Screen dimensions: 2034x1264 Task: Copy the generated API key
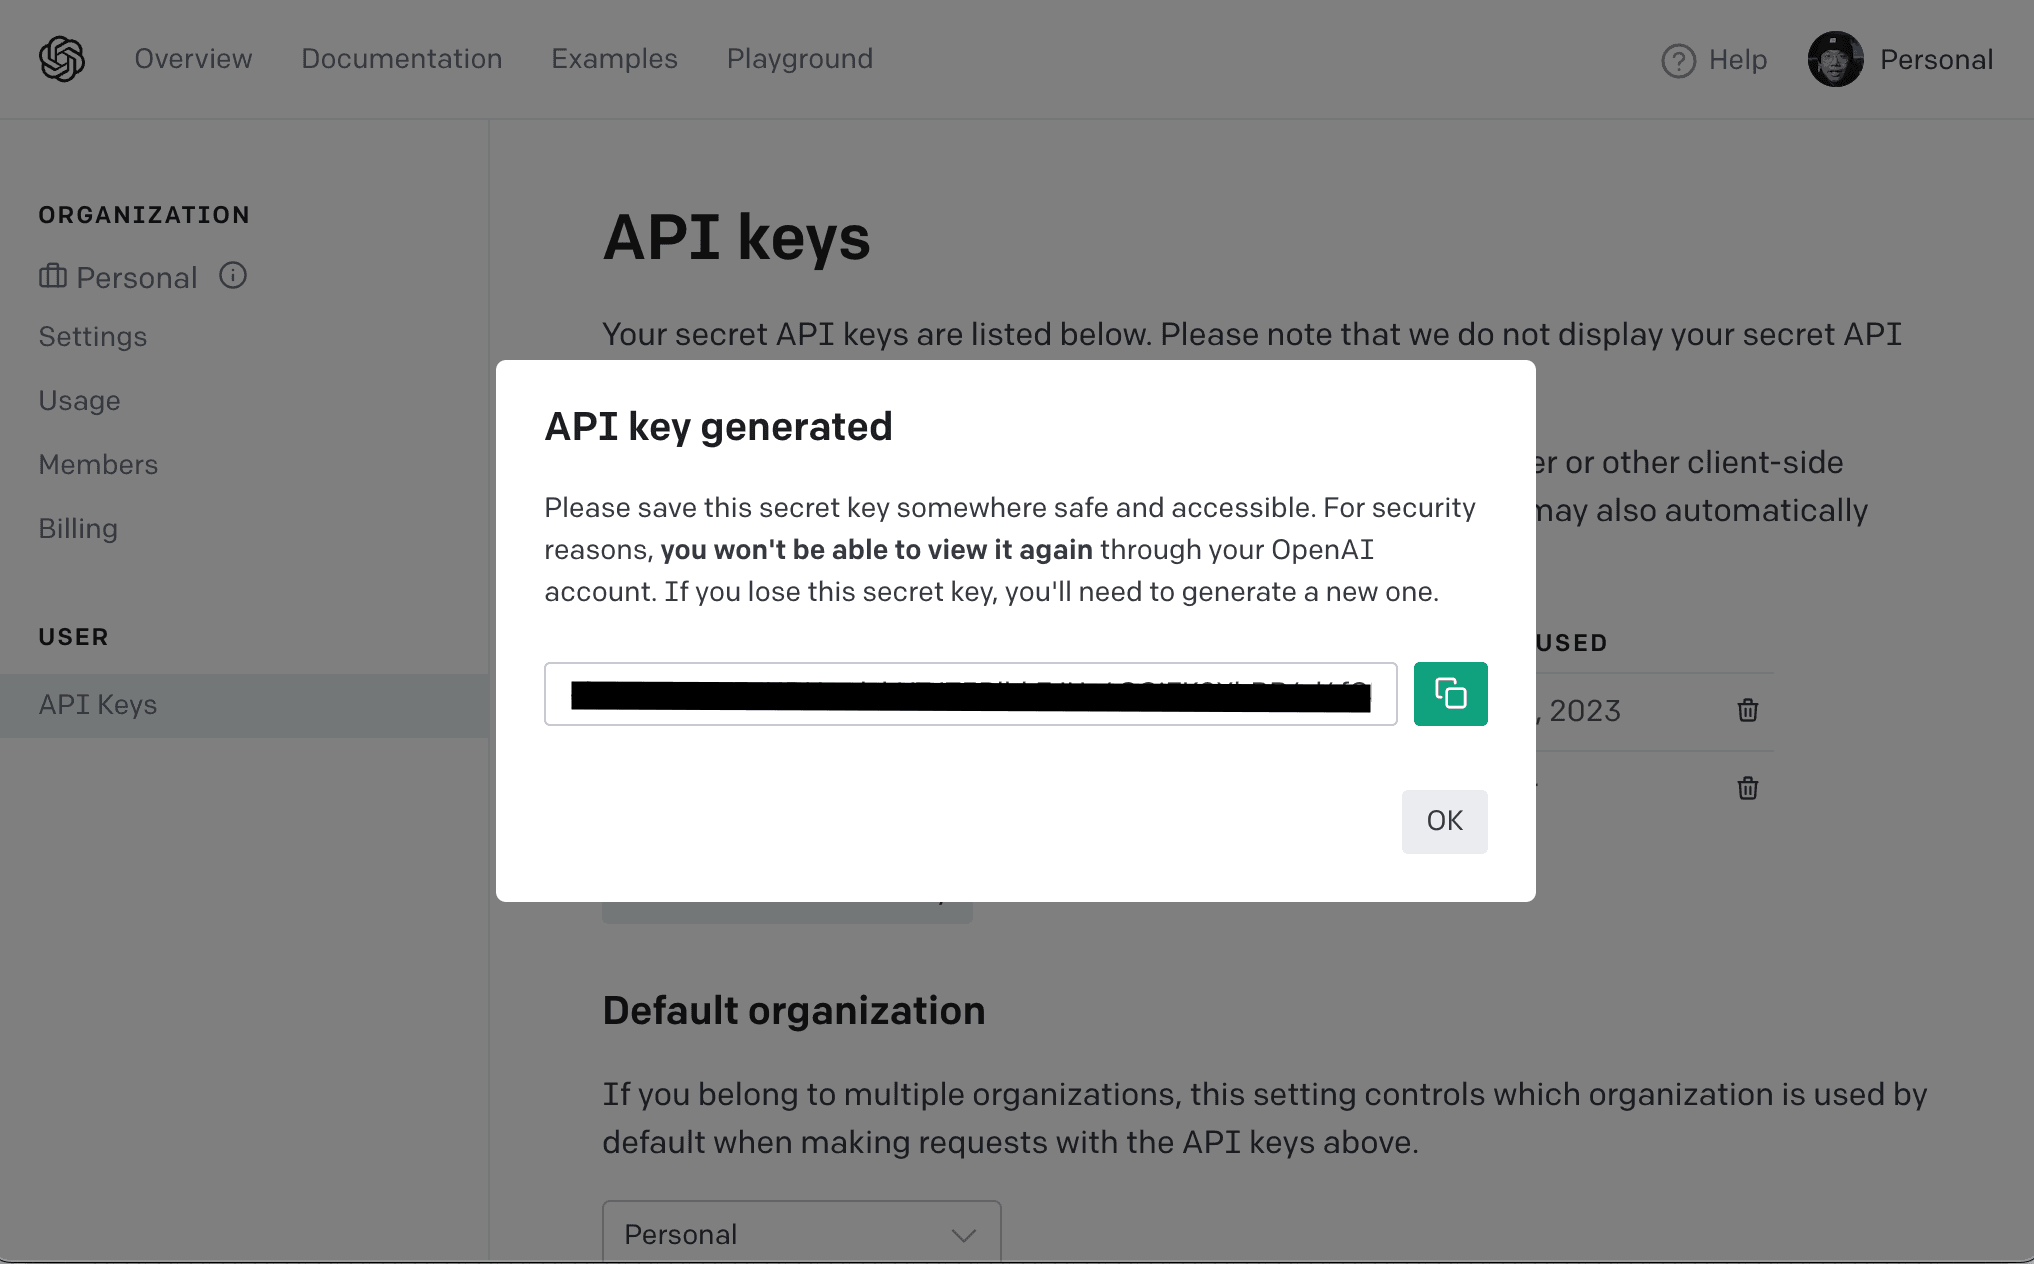click(1450, 693)
